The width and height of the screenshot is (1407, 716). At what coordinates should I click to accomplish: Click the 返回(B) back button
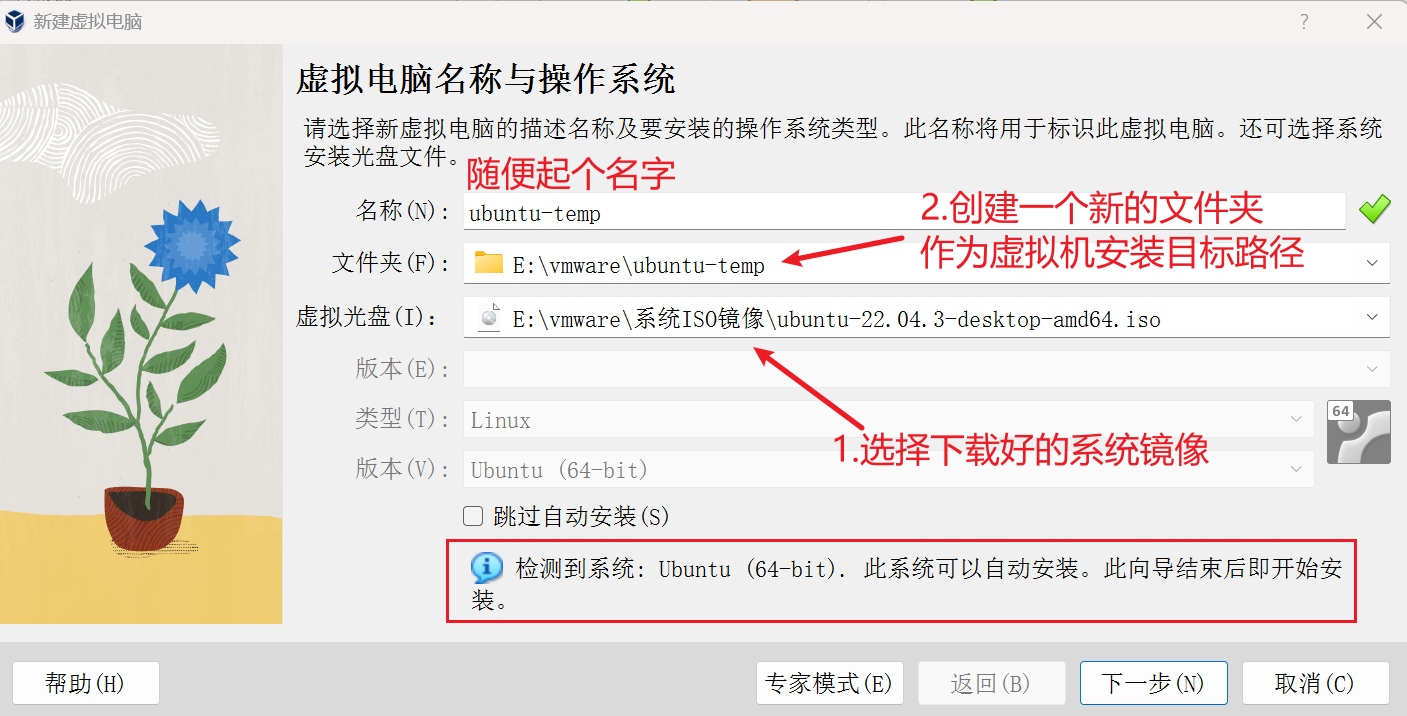pos(990,683)
